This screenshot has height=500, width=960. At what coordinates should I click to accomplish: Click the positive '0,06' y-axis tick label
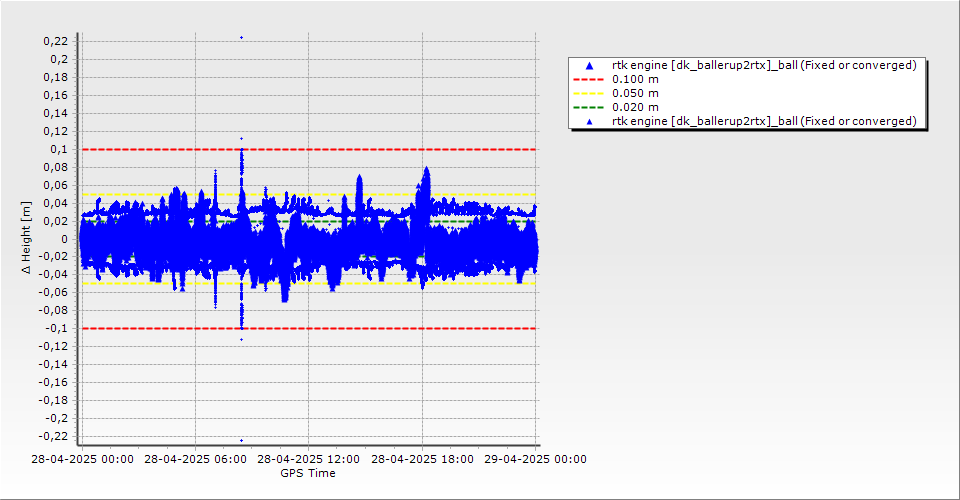(x=56, y=185)
